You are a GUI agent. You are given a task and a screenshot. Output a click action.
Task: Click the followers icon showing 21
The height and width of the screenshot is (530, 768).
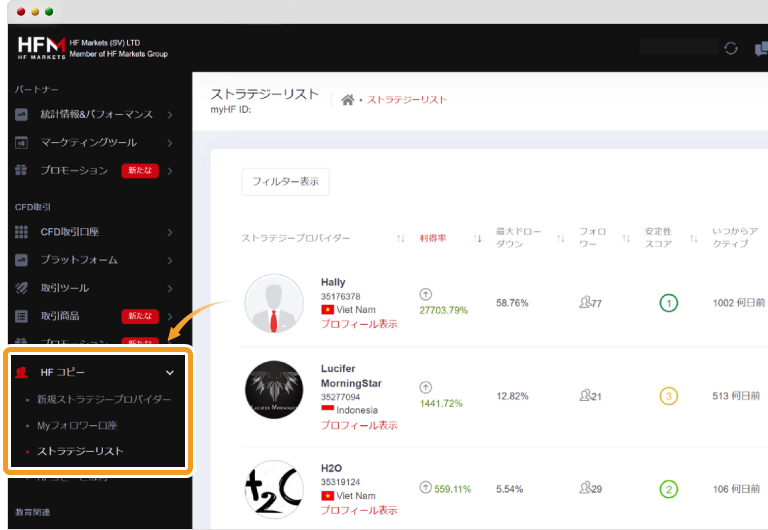pyautogui.click(x=585, y=395)
